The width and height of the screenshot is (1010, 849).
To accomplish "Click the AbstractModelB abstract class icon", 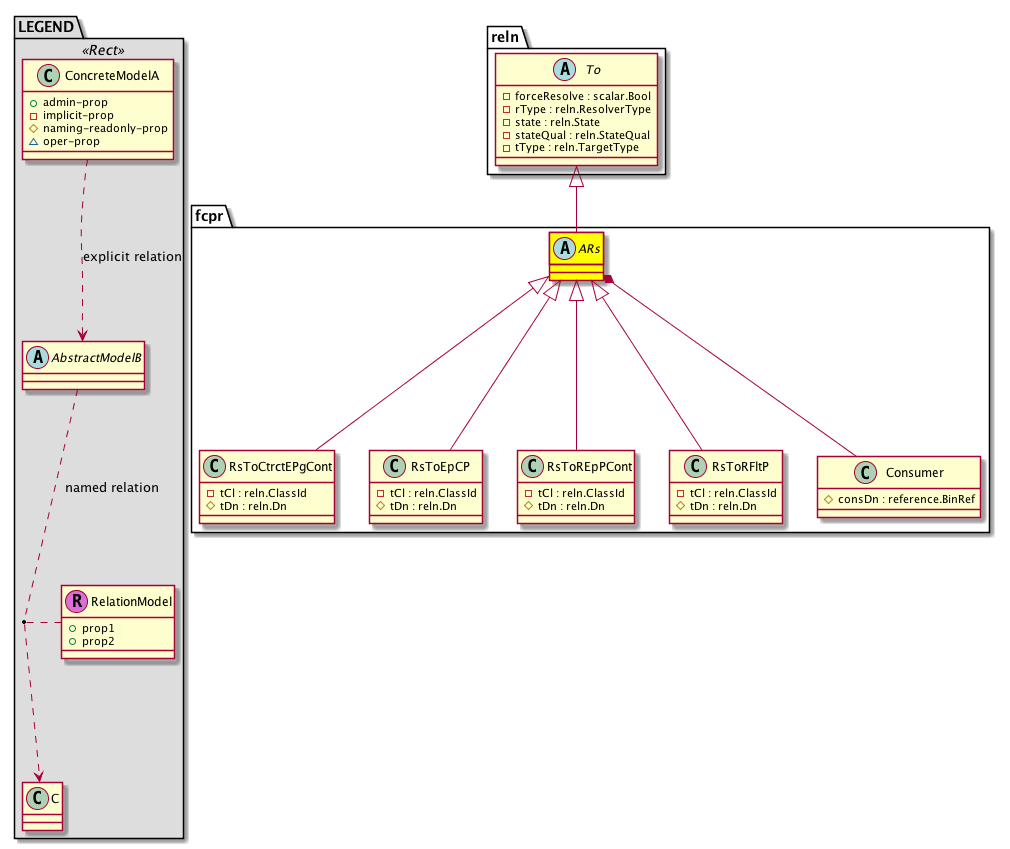I will [x=36, y=356].
